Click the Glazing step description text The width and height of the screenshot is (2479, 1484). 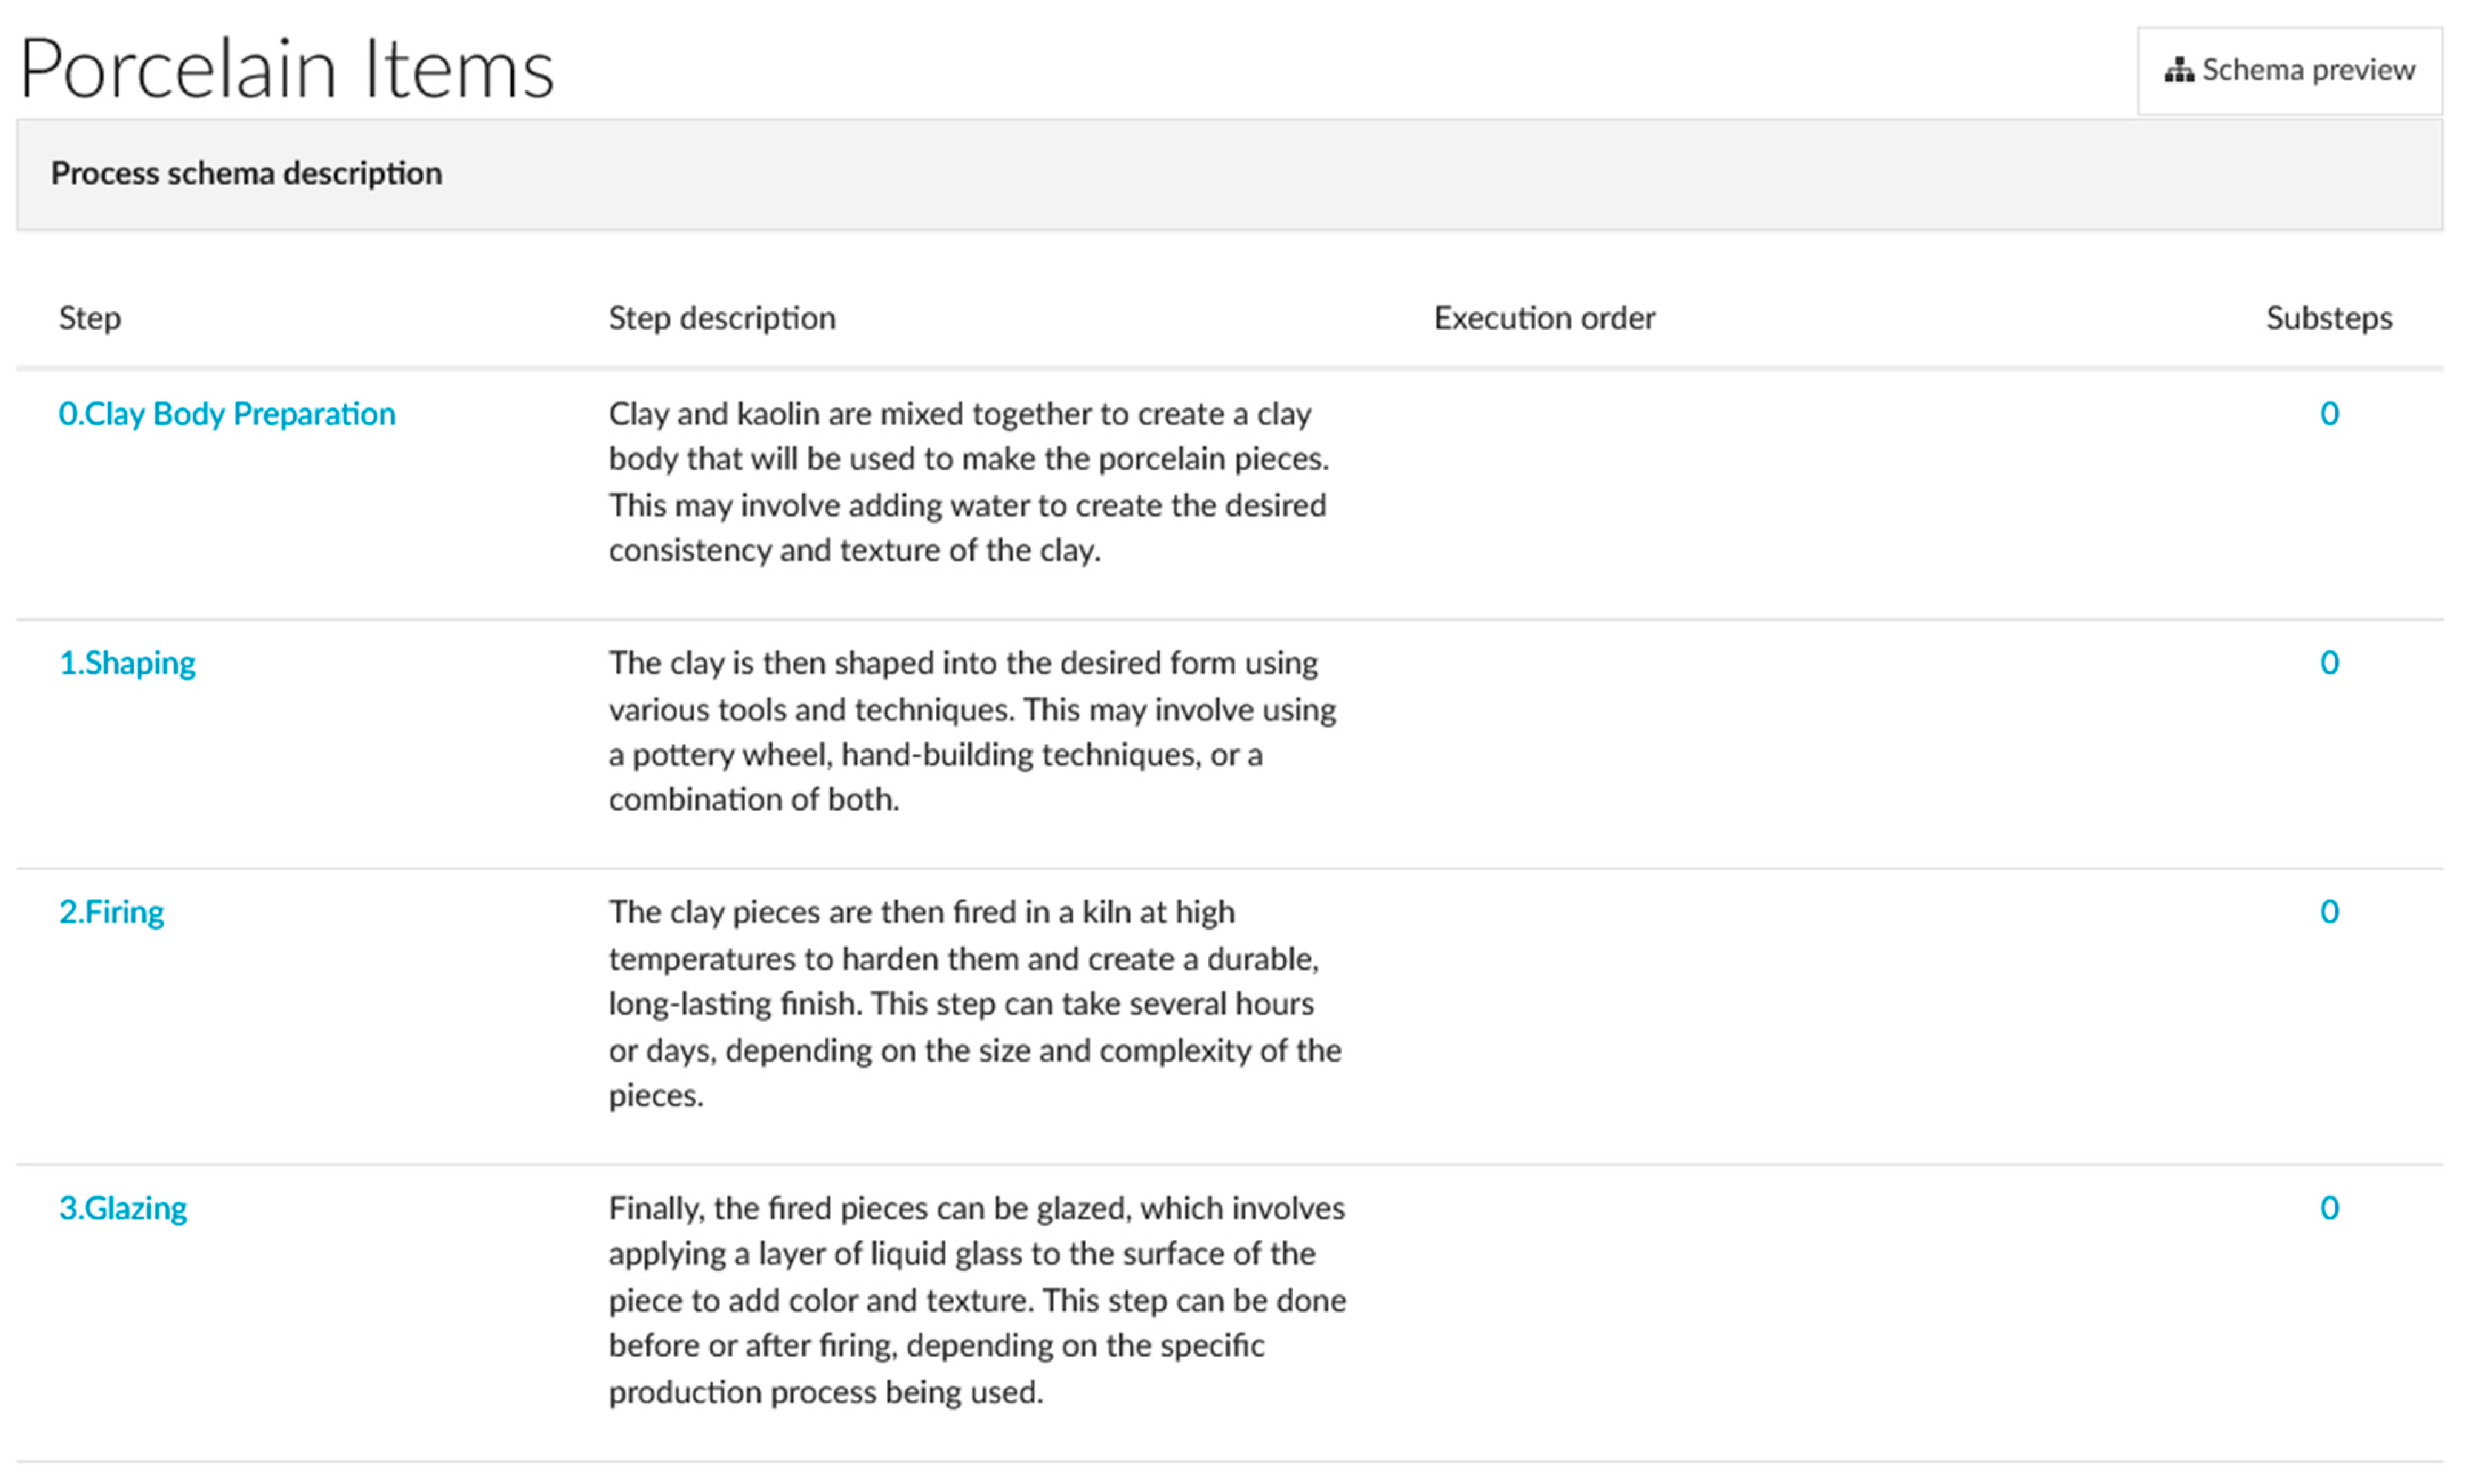tap(977, 1300)
